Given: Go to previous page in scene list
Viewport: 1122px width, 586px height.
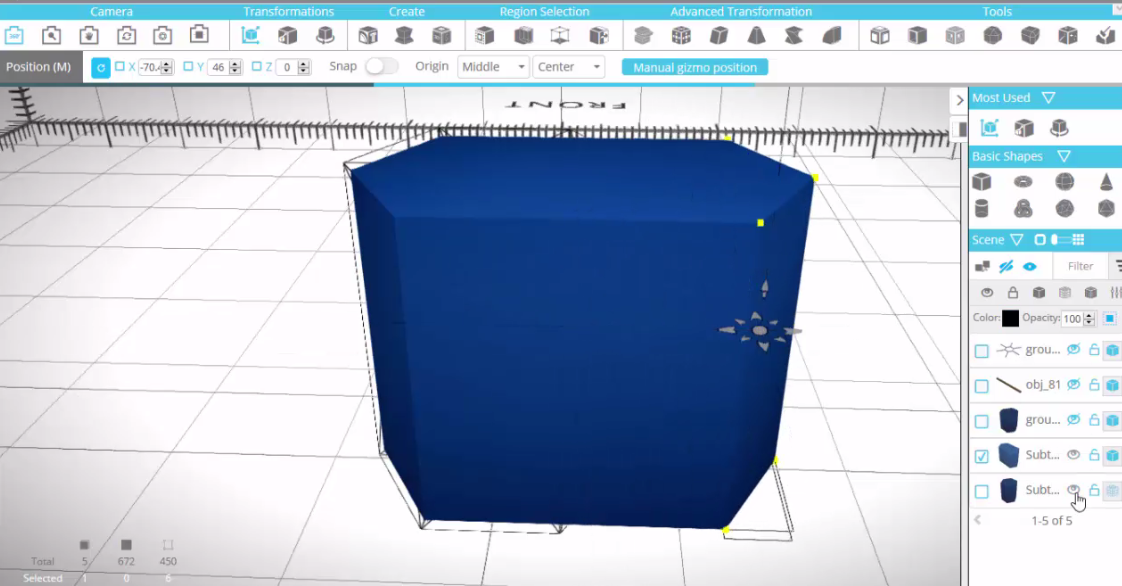Looking at the screenshot, I should tap(977, 520).
